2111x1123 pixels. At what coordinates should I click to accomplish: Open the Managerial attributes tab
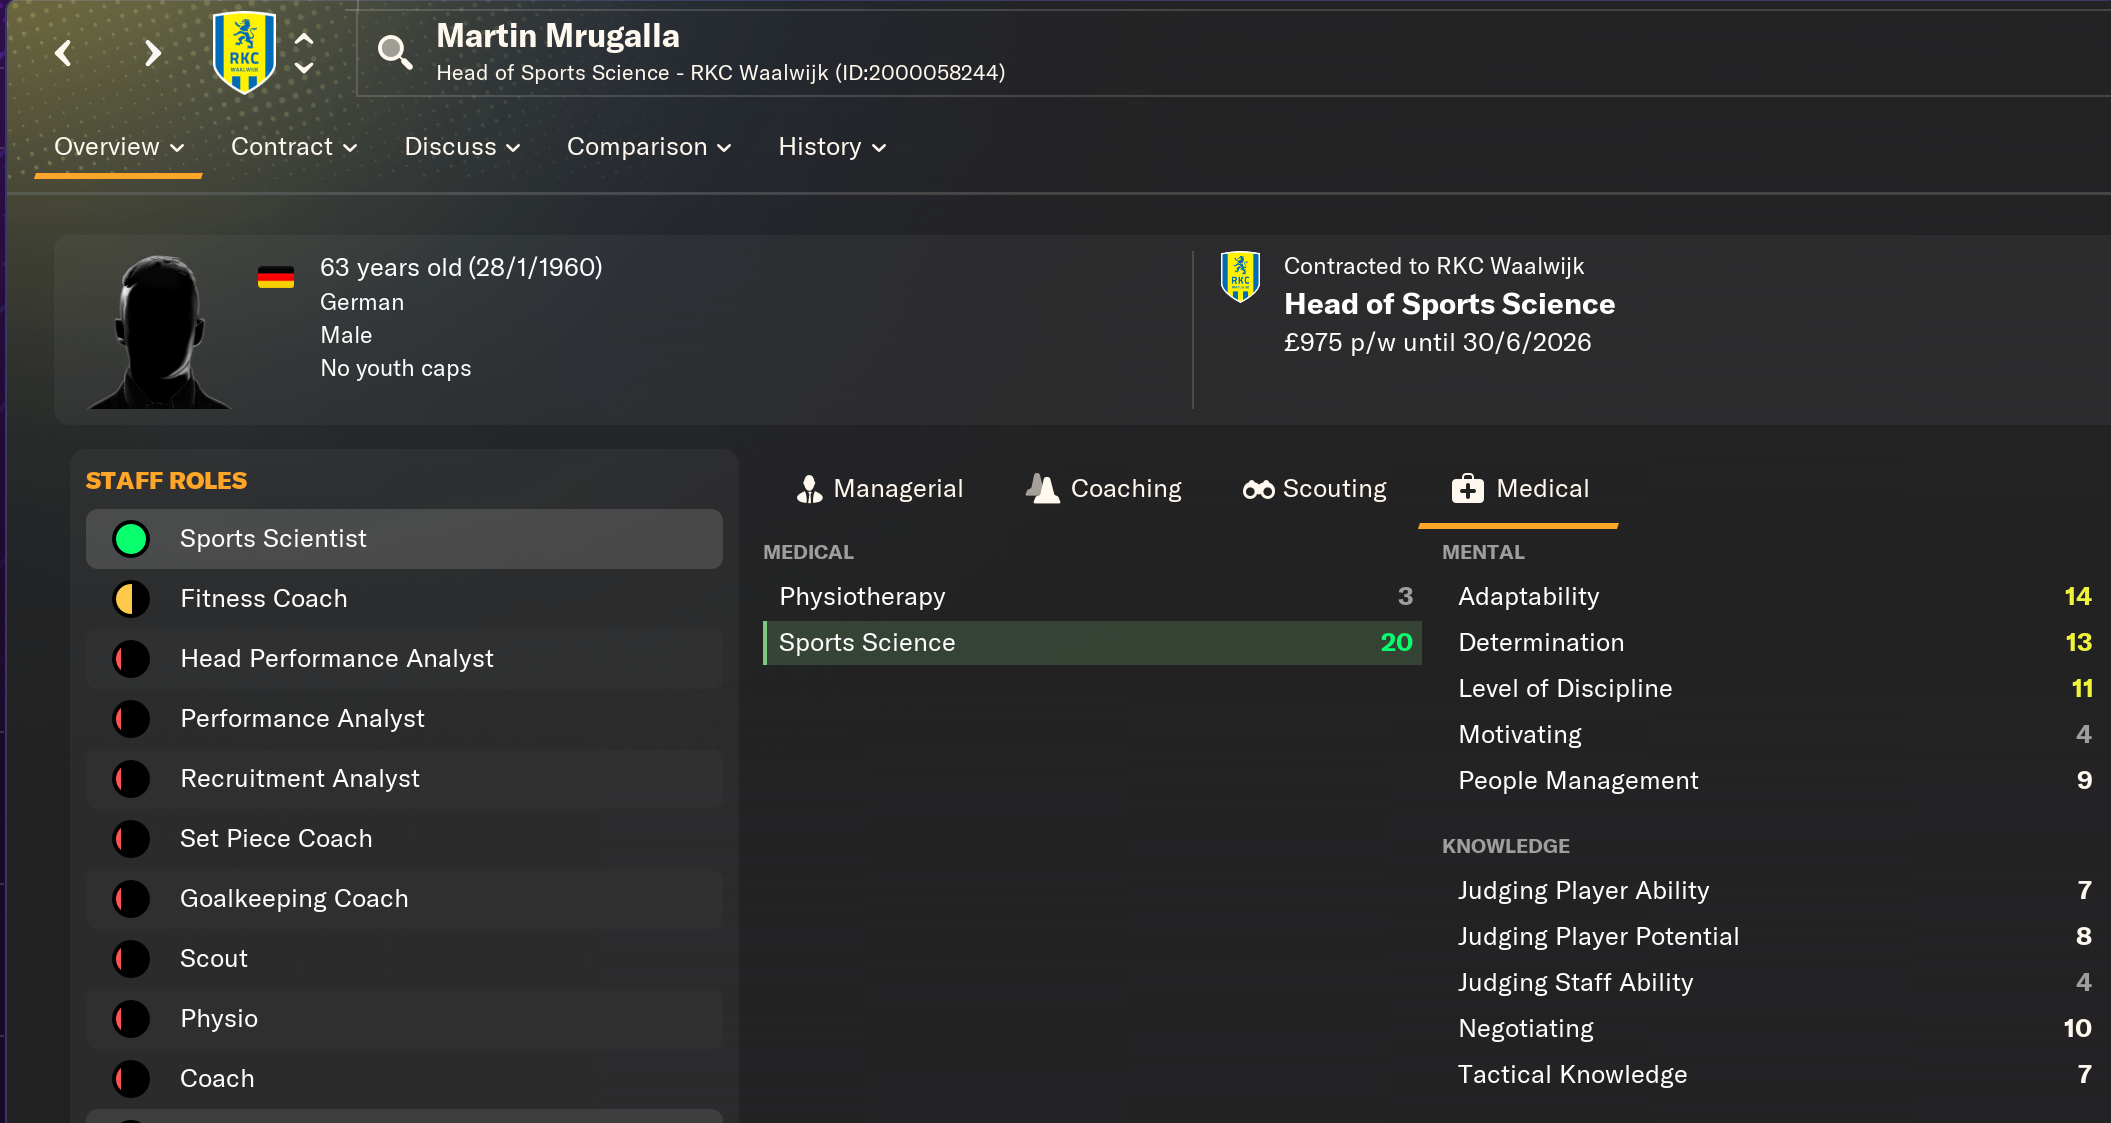(x=879, y=489)
